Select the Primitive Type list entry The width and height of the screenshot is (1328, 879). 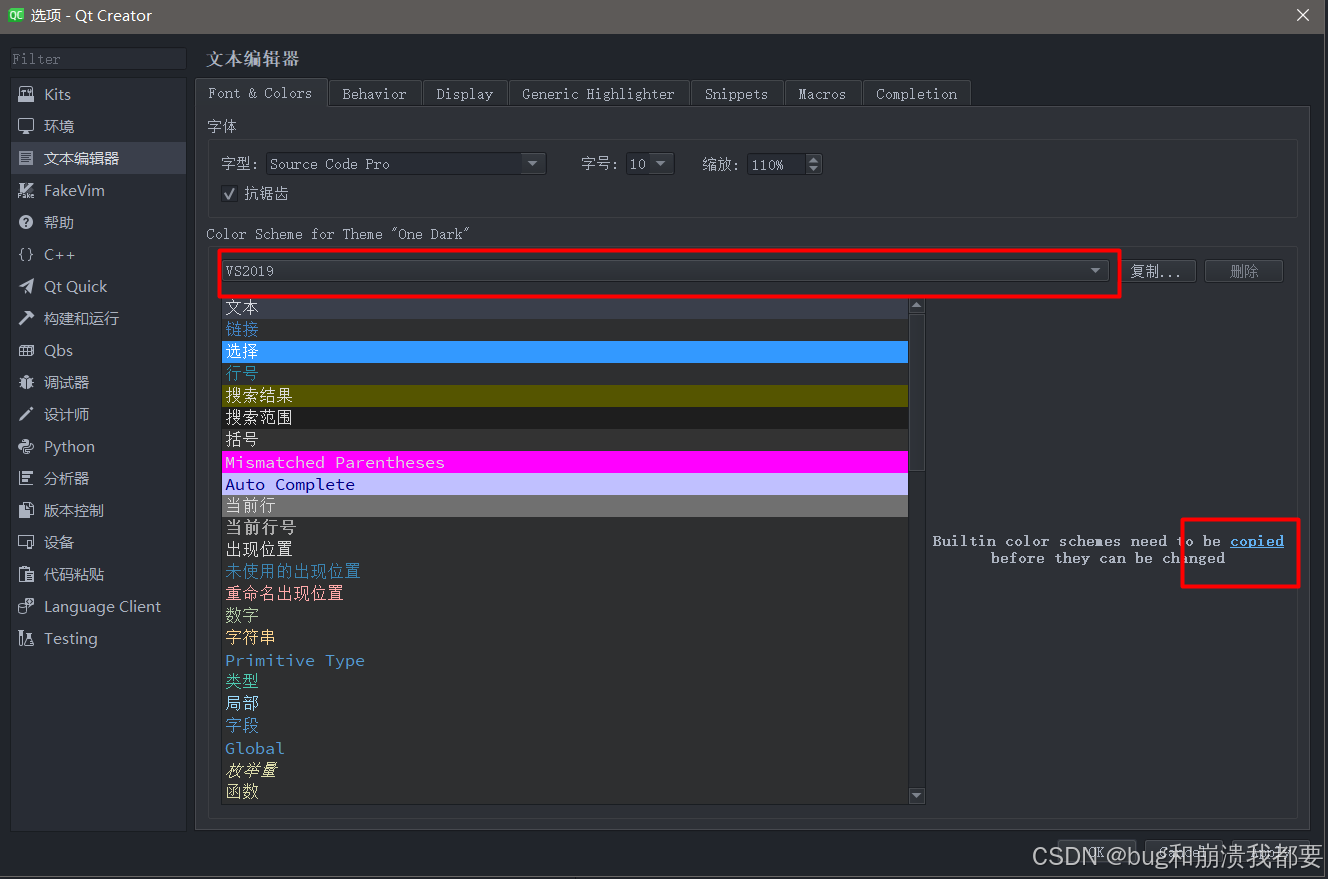pyautogui.click(x=565, y=660)
